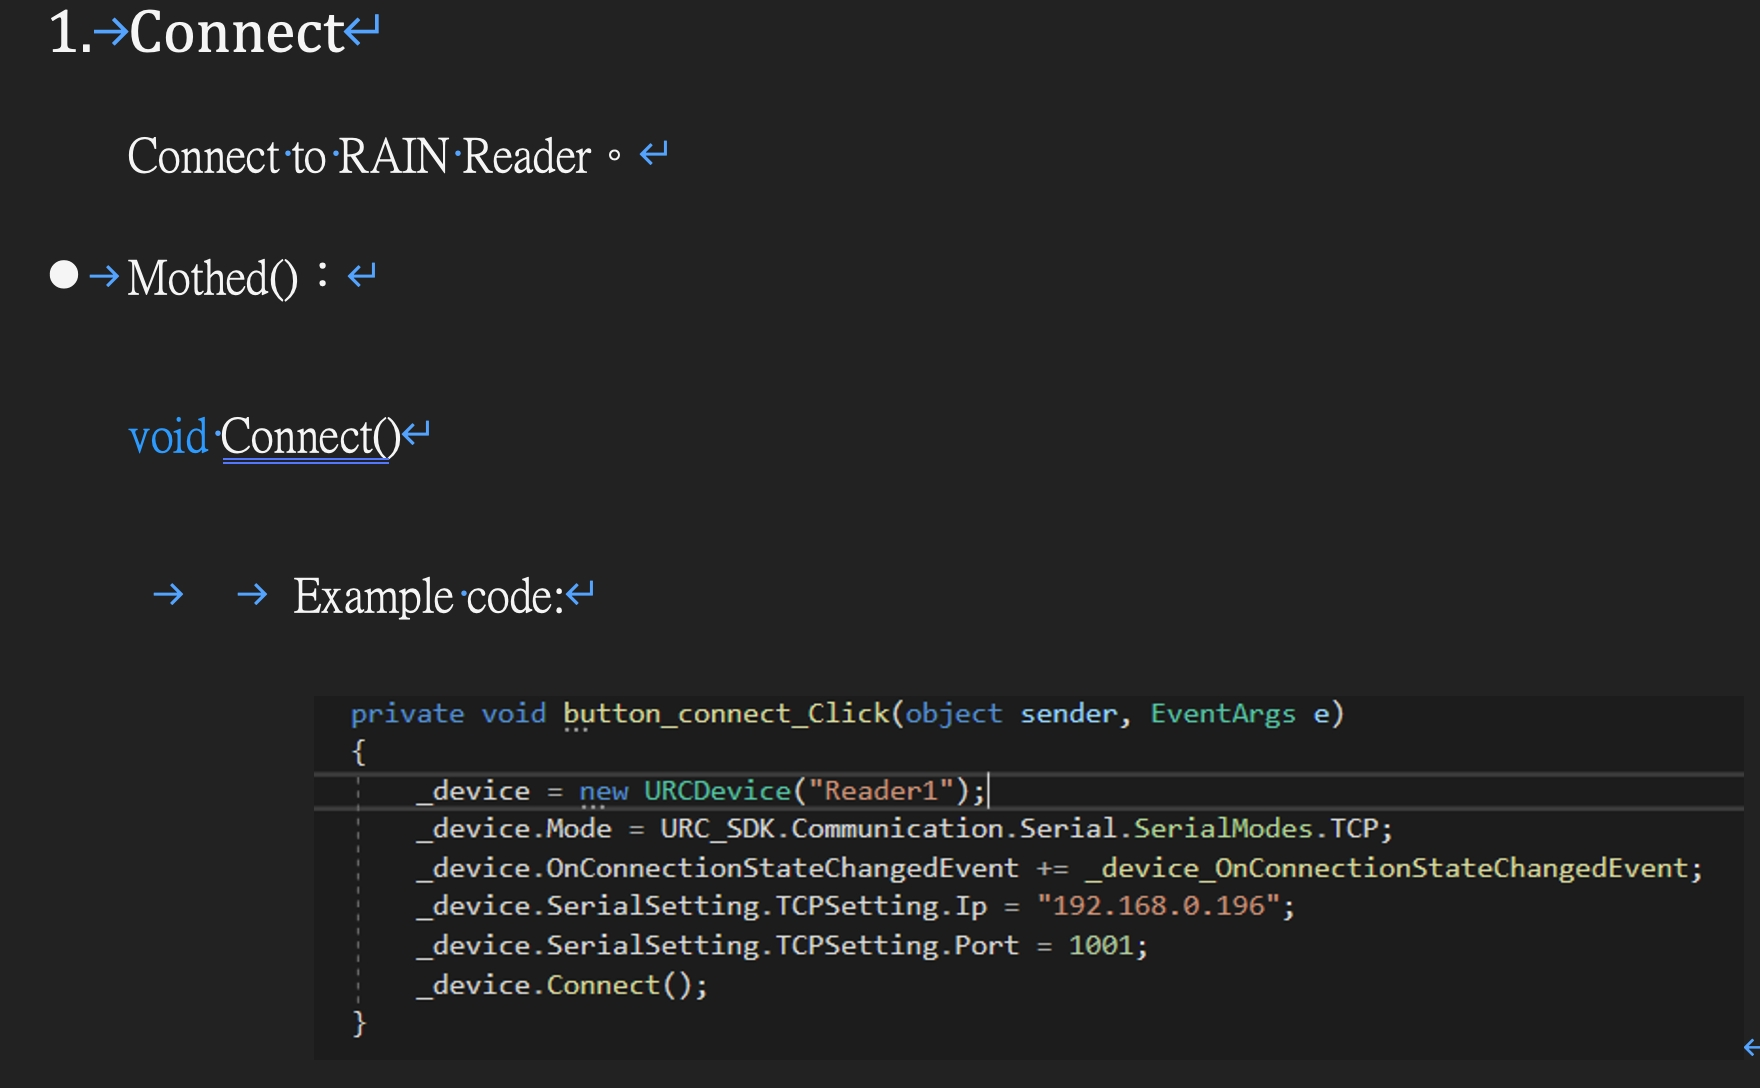Viewport: 1760px width, 1088px height.
Task: Click 'sender' parameter in the code
Action: [x=1068, y=714]
